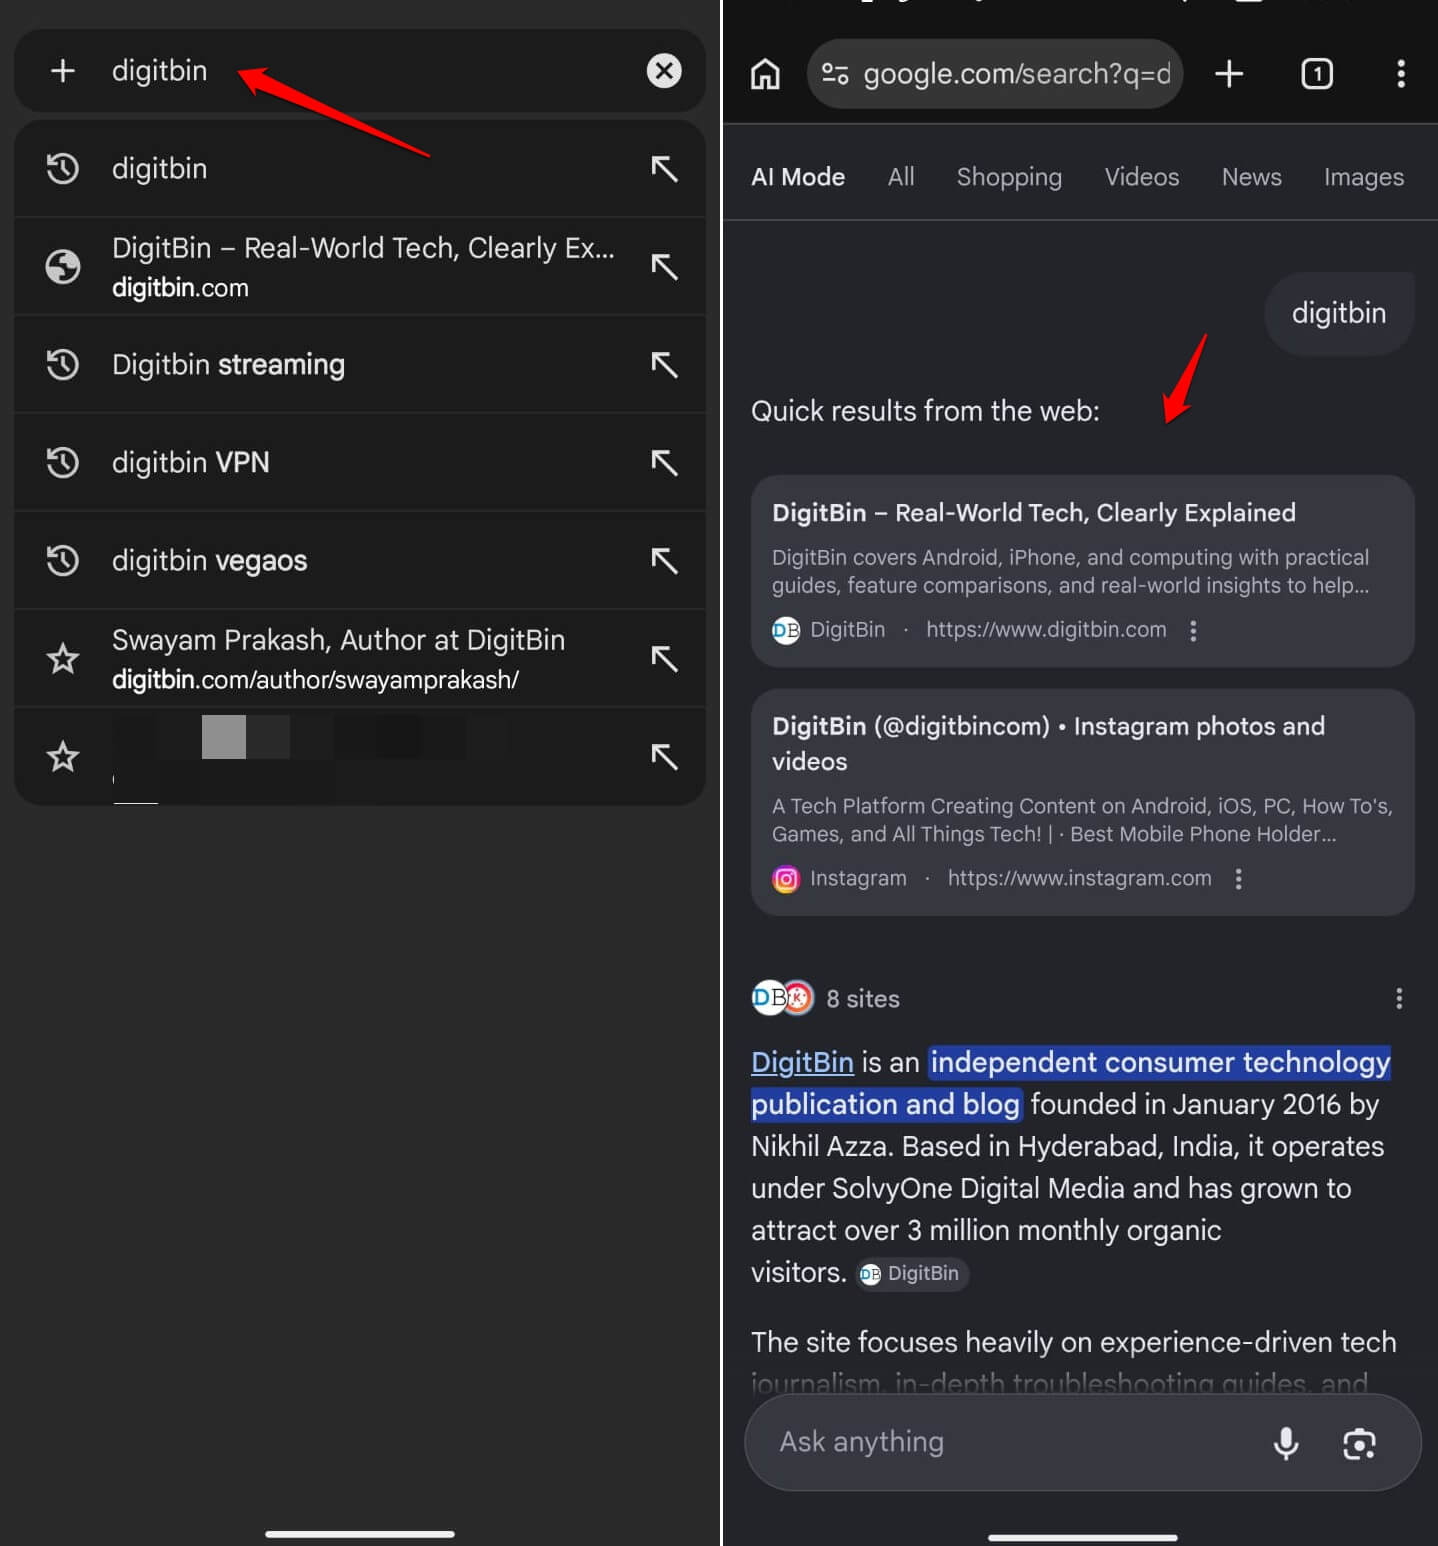Open more options for the DigitBin result card
Screen dimensions: 1438x1546
[x=1193, y=630]
